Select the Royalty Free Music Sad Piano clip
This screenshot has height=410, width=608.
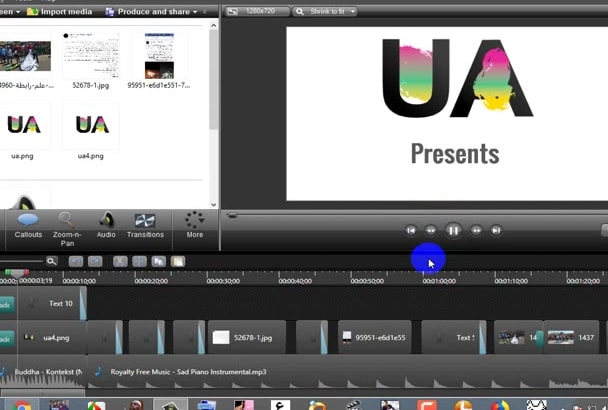347,372
